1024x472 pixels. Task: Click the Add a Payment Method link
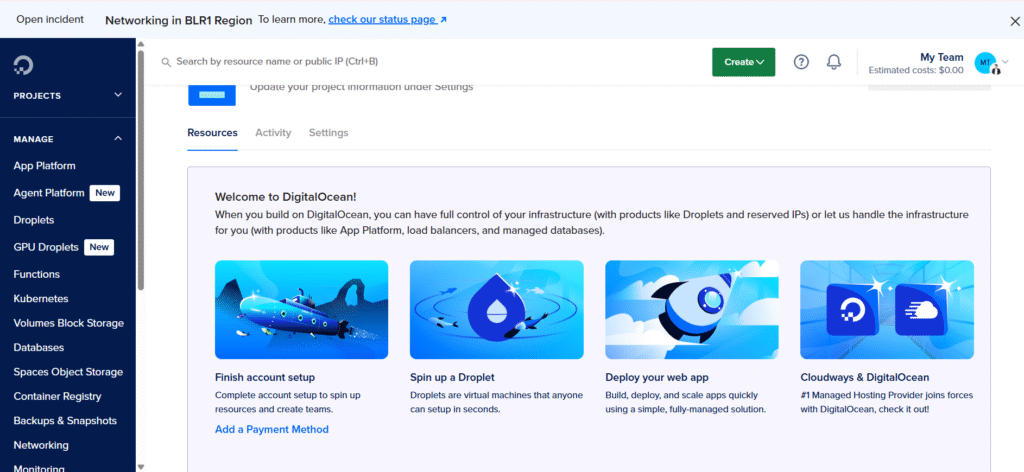coord(271,429)
